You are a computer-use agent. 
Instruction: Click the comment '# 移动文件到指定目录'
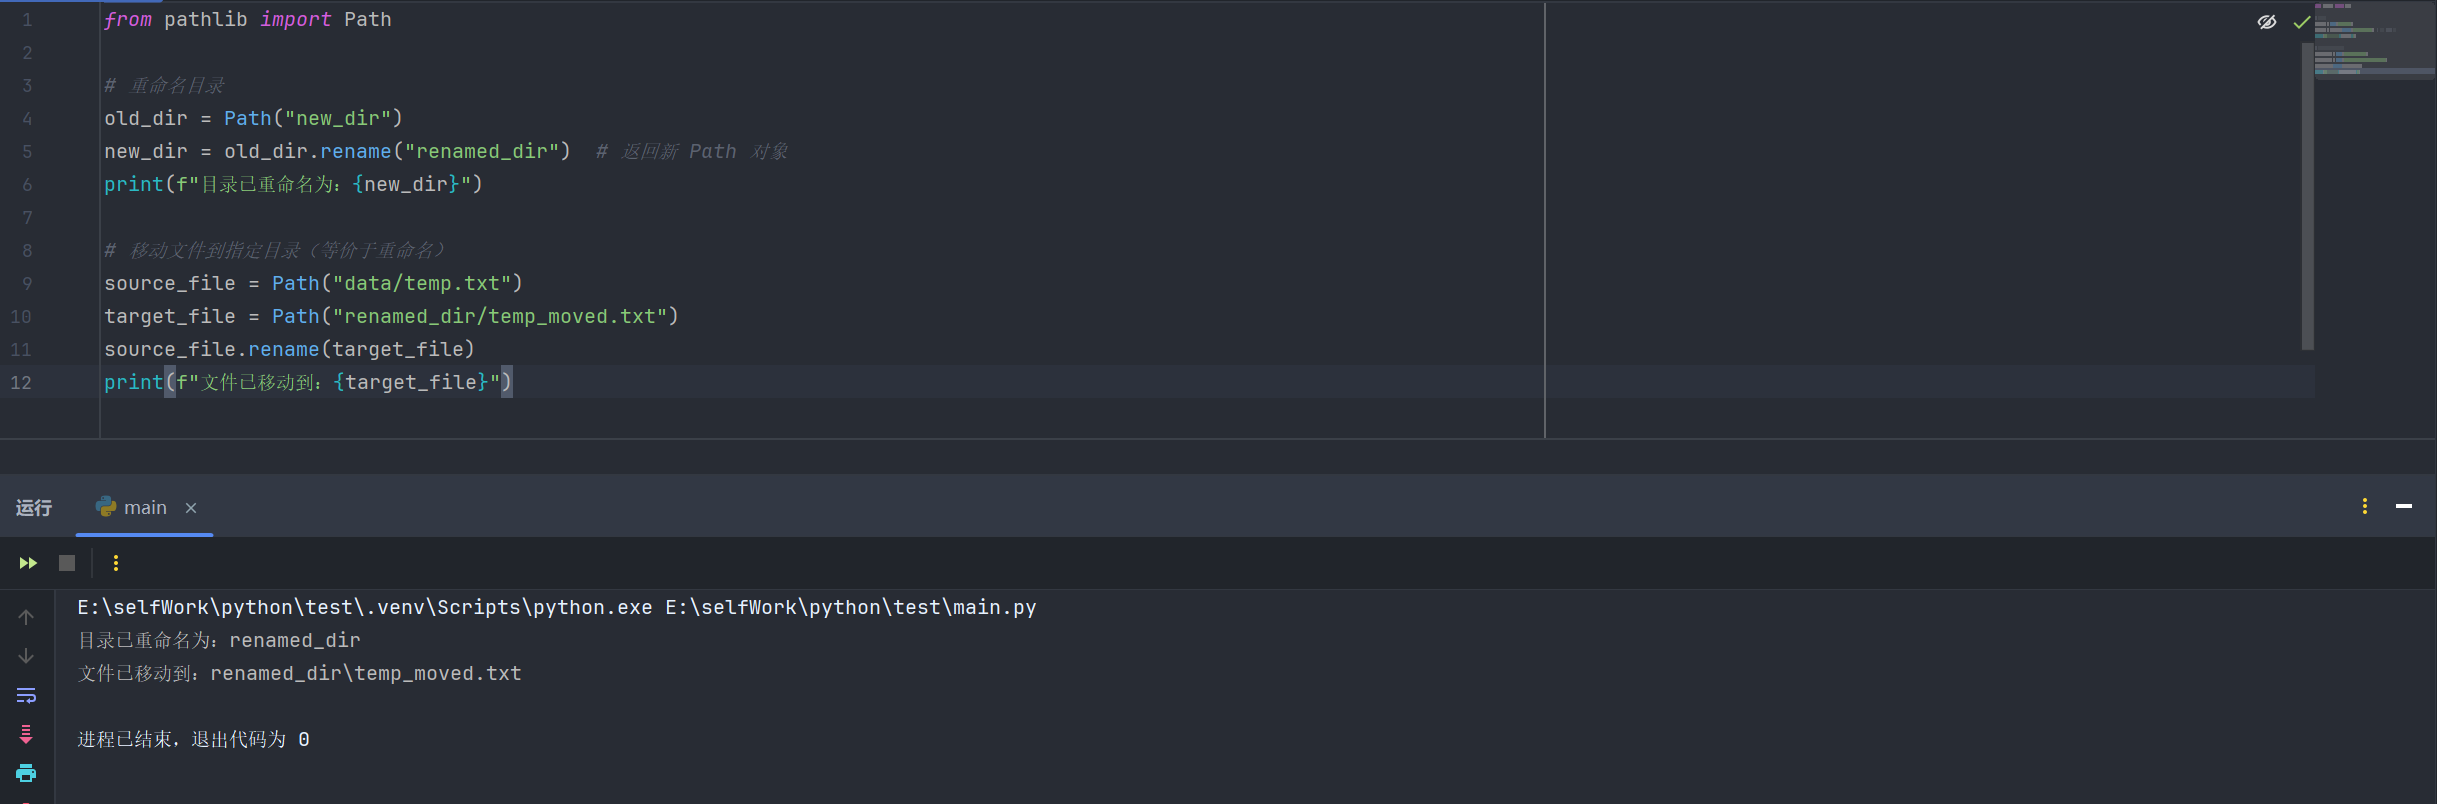point(275,250)
